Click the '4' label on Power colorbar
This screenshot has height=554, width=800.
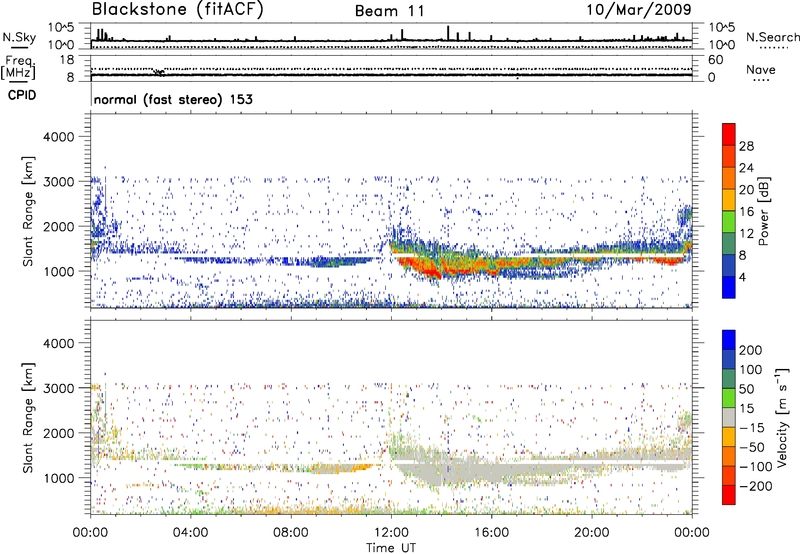coord(743,278)
